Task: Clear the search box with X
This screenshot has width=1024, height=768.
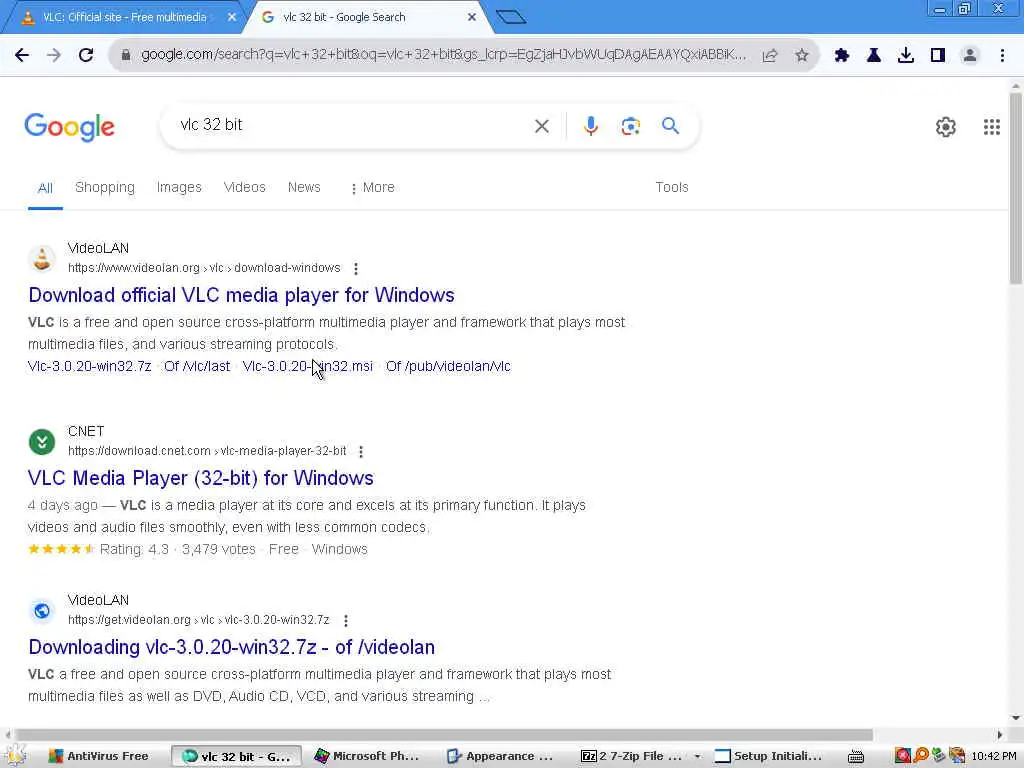Action: (x=541, y=126)
